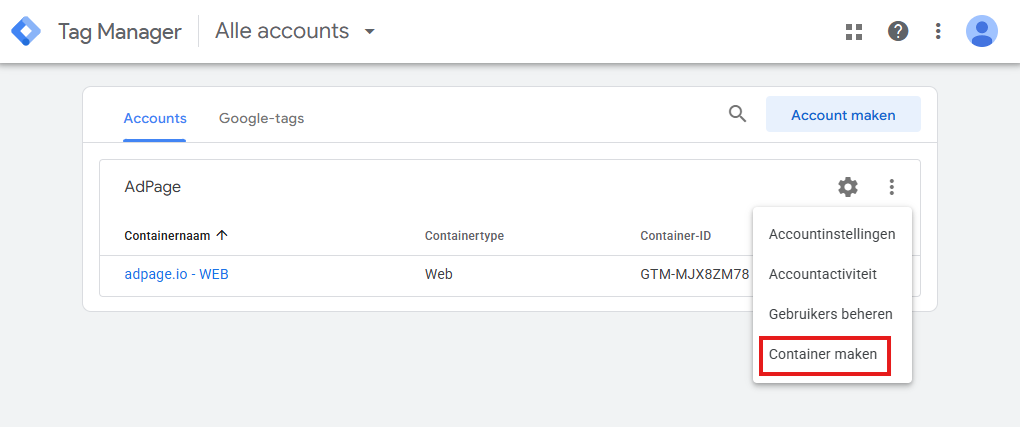Select Accountinstellingen from the menu

[832, 234]
